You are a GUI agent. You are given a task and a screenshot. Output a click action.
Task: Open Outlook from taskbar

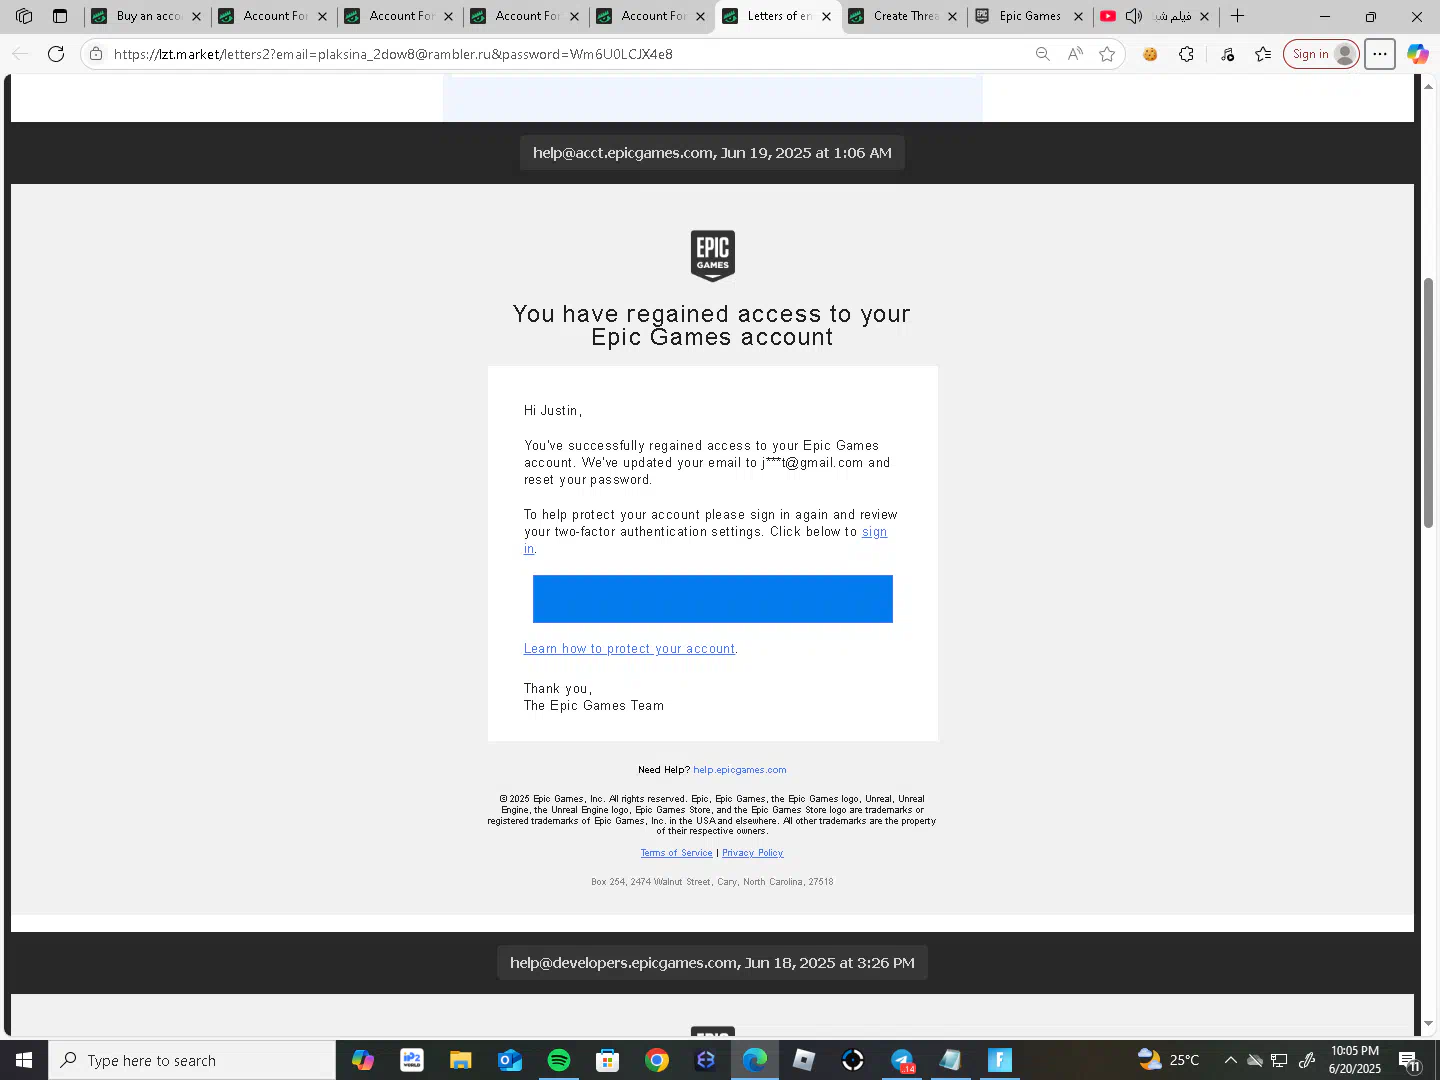(510, 1060)
